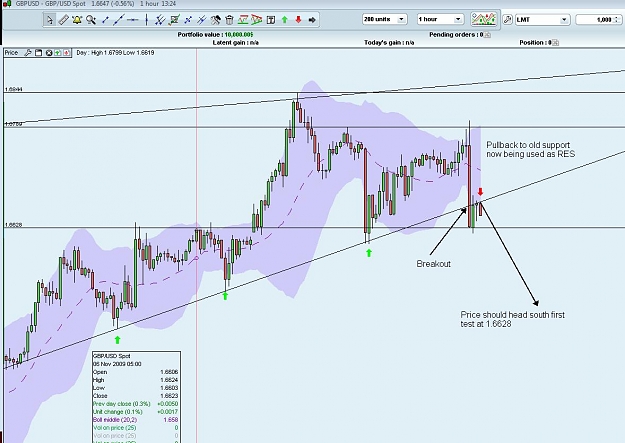Draw a vertical line on chart

(147, 20)
